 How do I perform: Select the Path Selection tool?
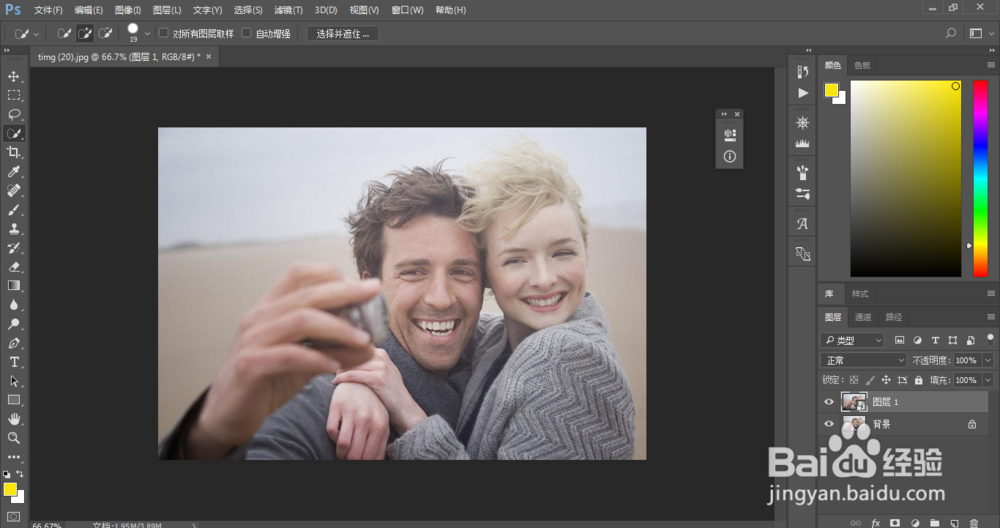click(13, 381)
